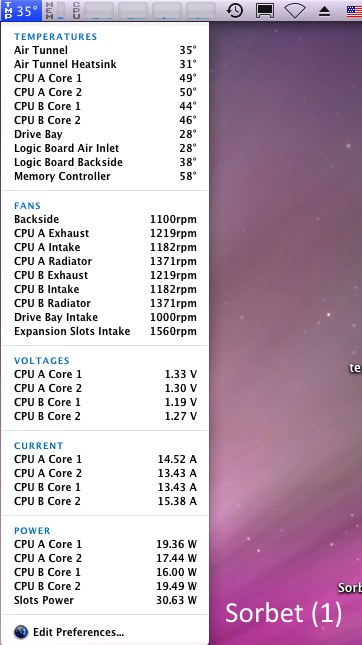Select Expansion Slots Intake 1560rpm row
362x645 pixels.
point(105,331)
